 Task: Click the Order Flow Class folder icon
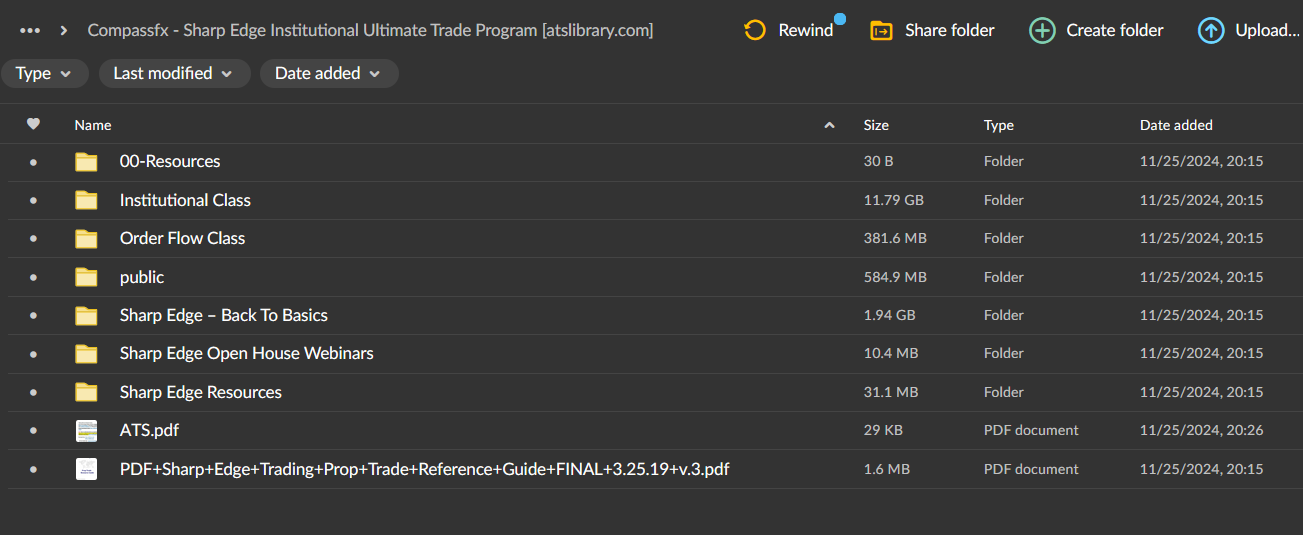click(87, 239)
